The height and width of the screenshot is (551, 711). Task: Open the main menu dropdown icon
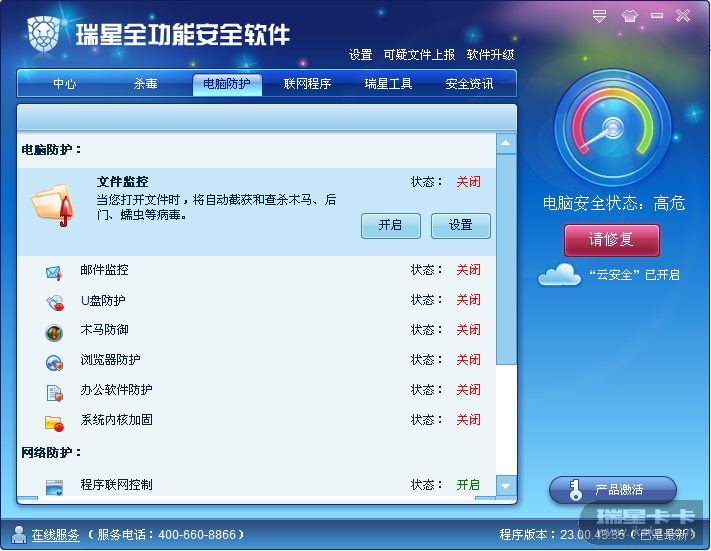pos(599,16)
